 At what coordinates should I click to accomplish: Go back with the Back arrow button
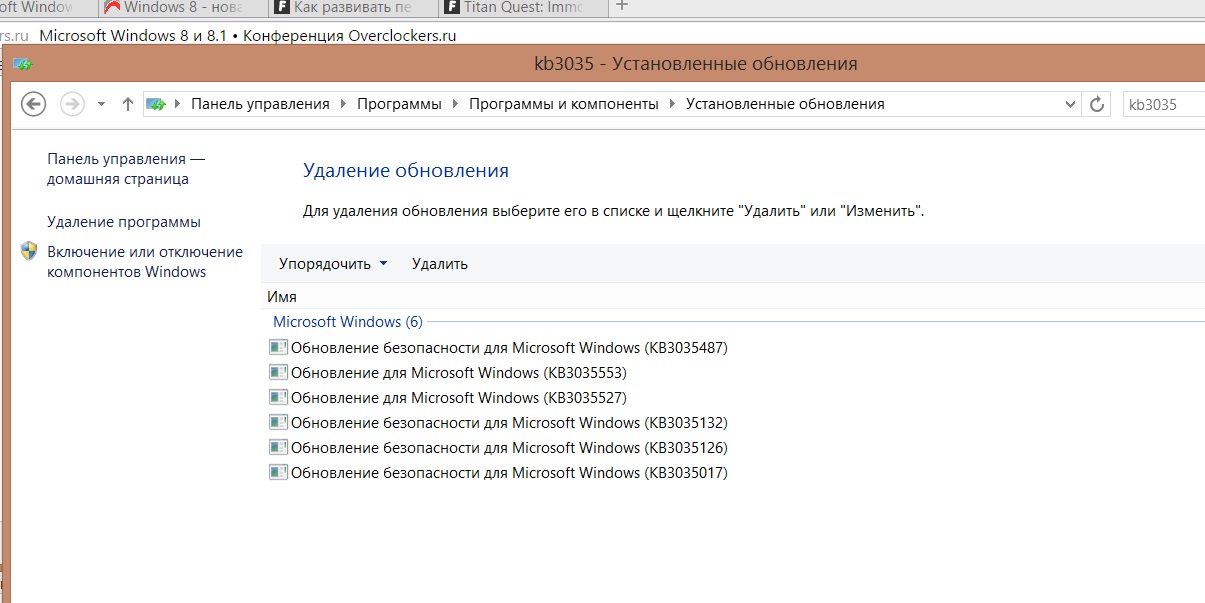click(x=34, y=104)
